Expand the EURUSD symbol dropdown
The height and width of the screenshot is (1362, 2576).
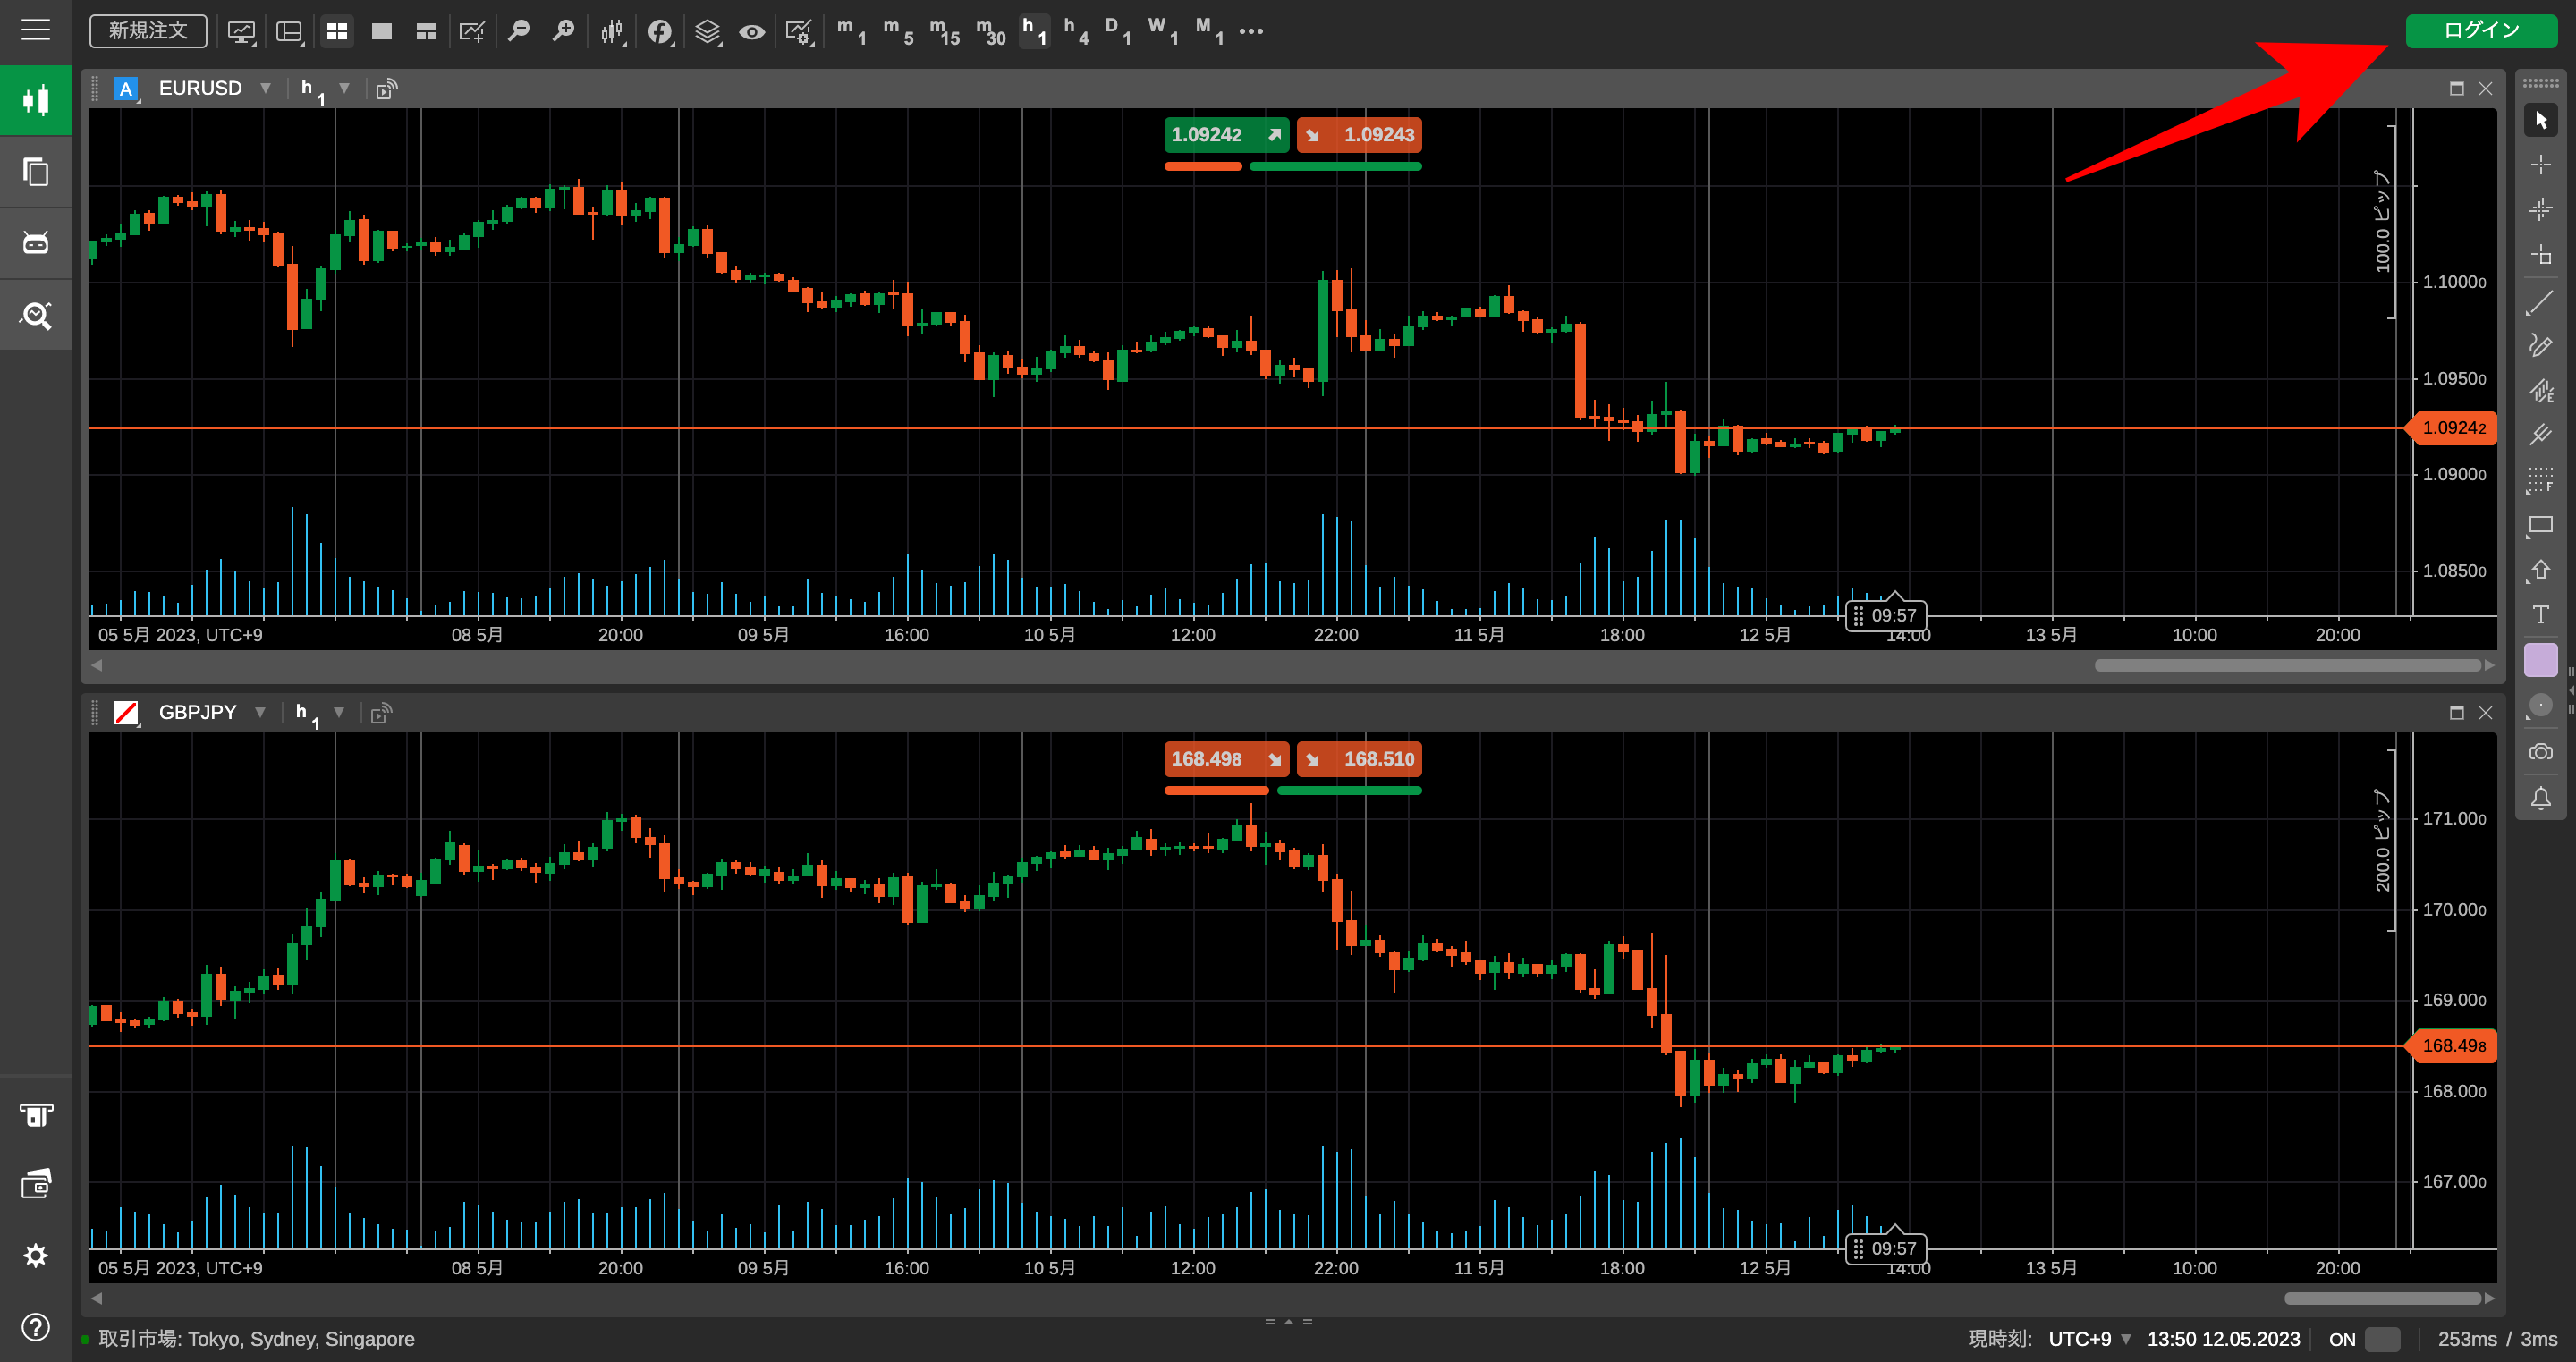point(265,88)
